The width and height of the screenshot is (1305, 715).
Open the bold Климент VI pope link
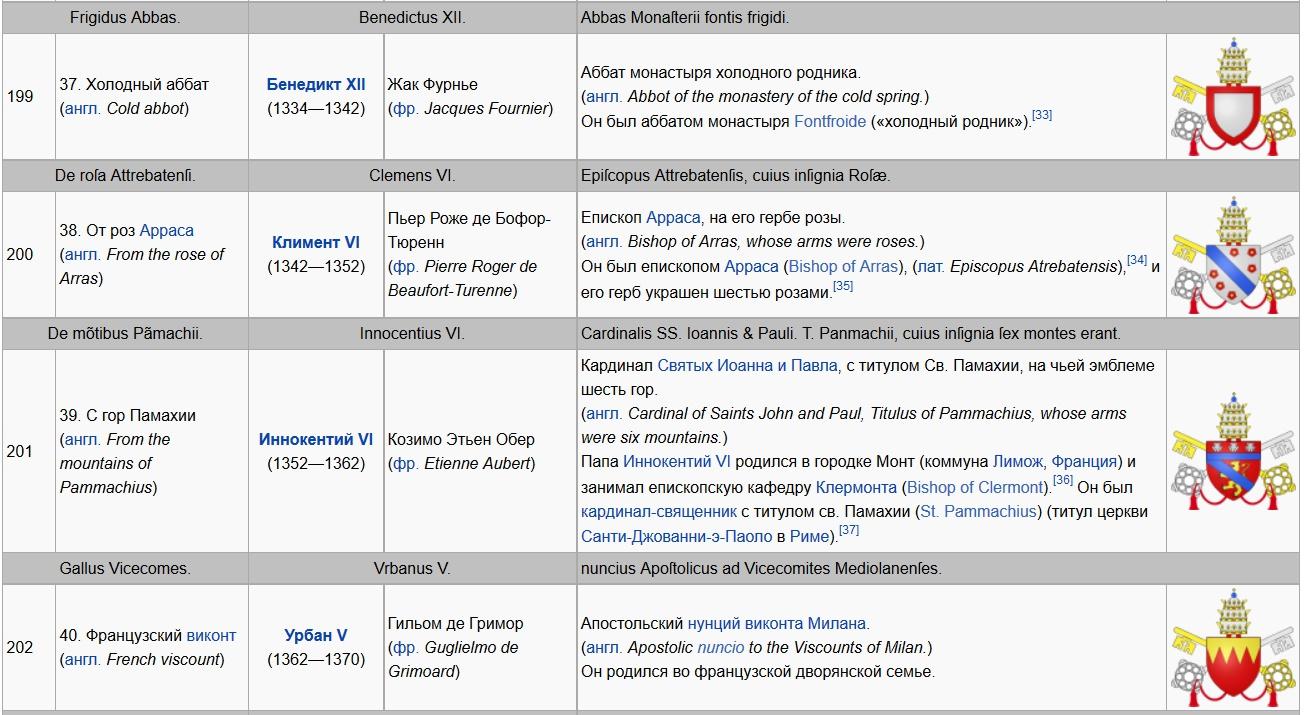(x=316, y=242)
